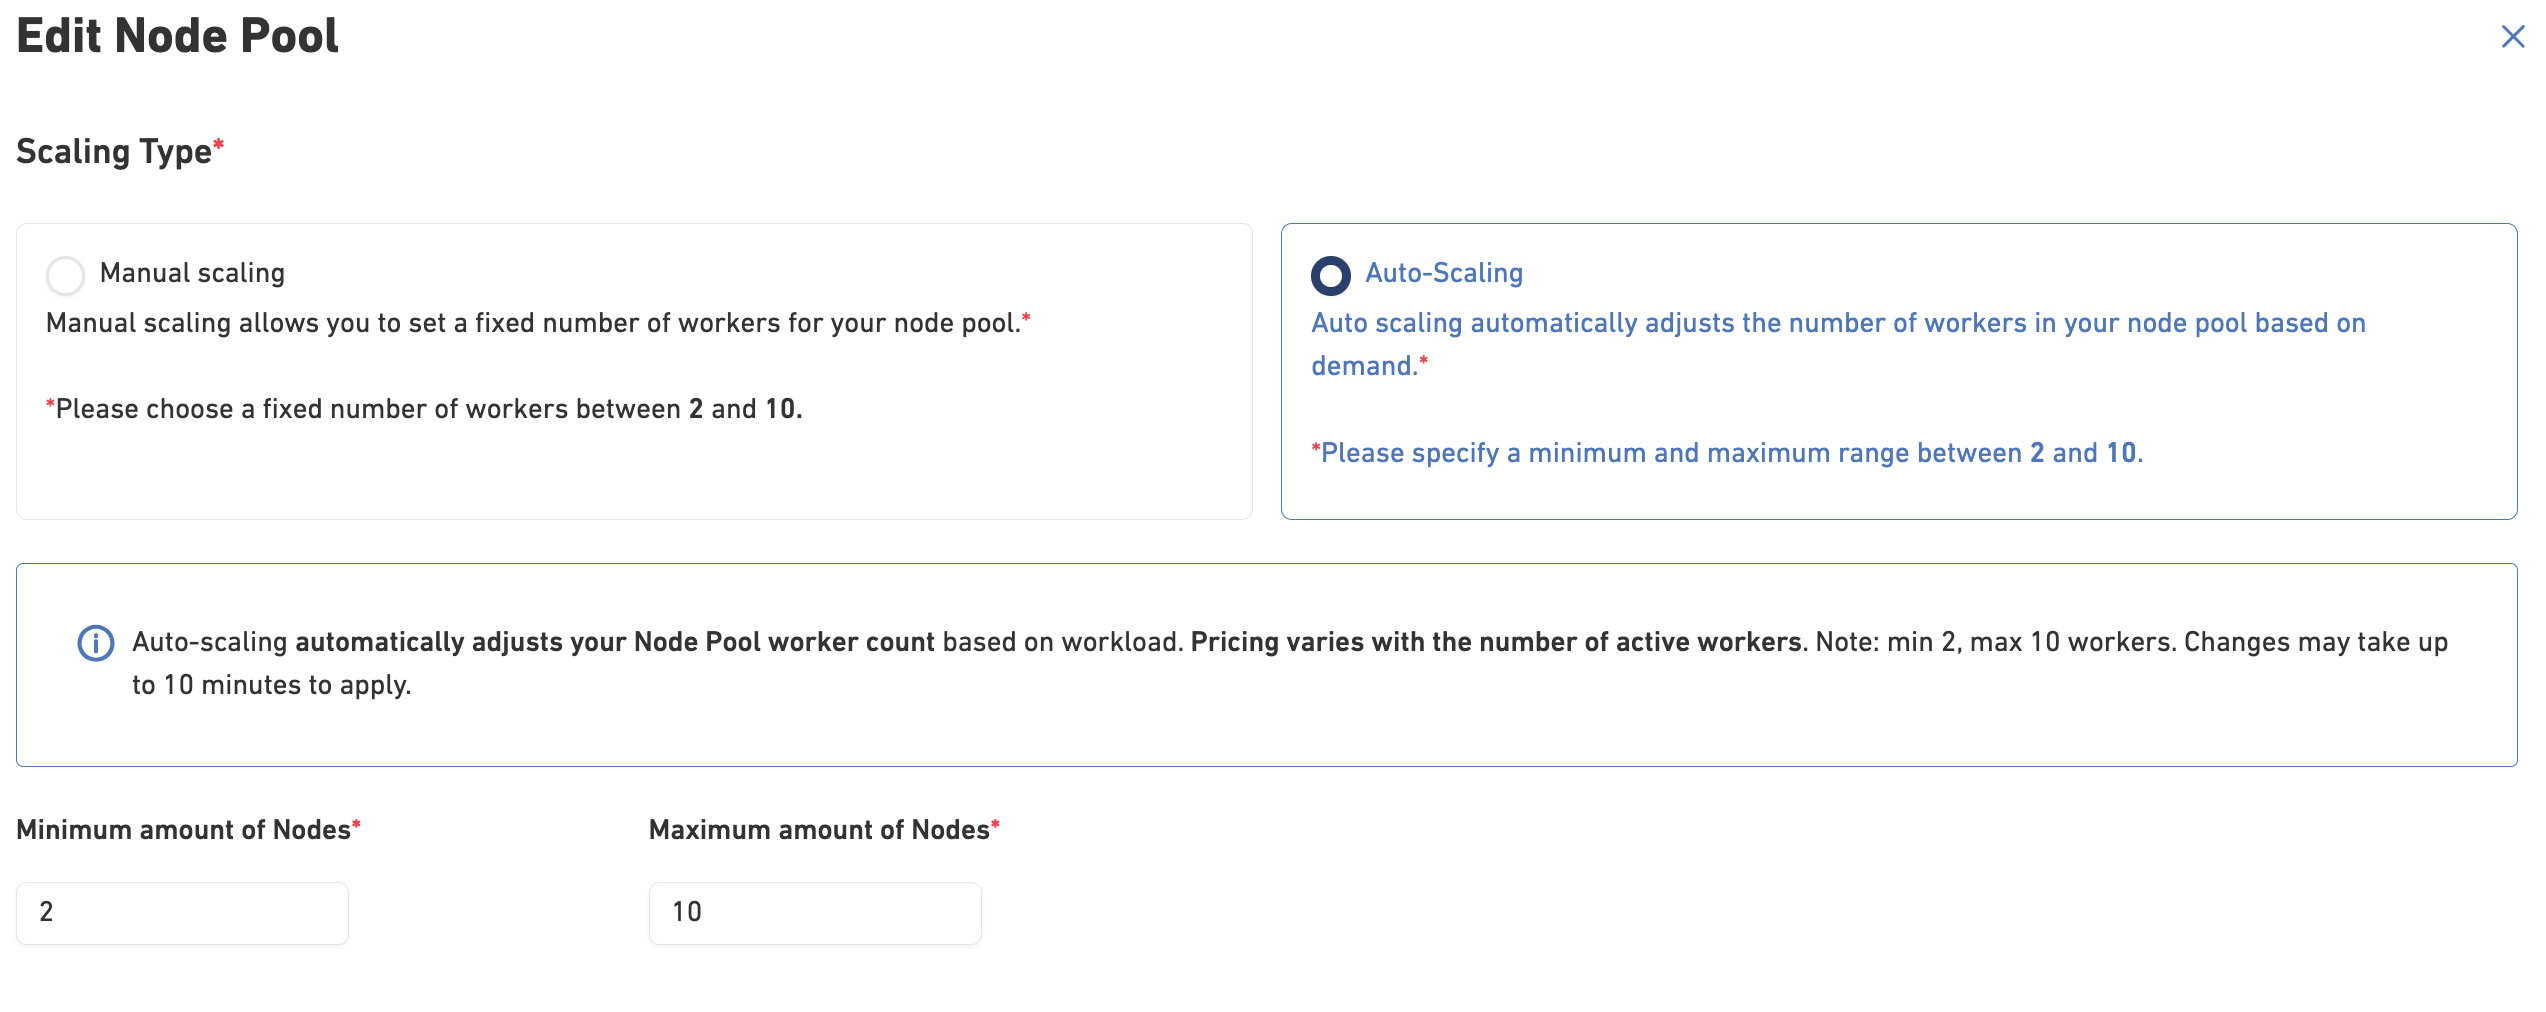Select the Auto-Scaling radio button
The height and width of the screenshot is (1012, 2546).
[x=1330, y=275]
